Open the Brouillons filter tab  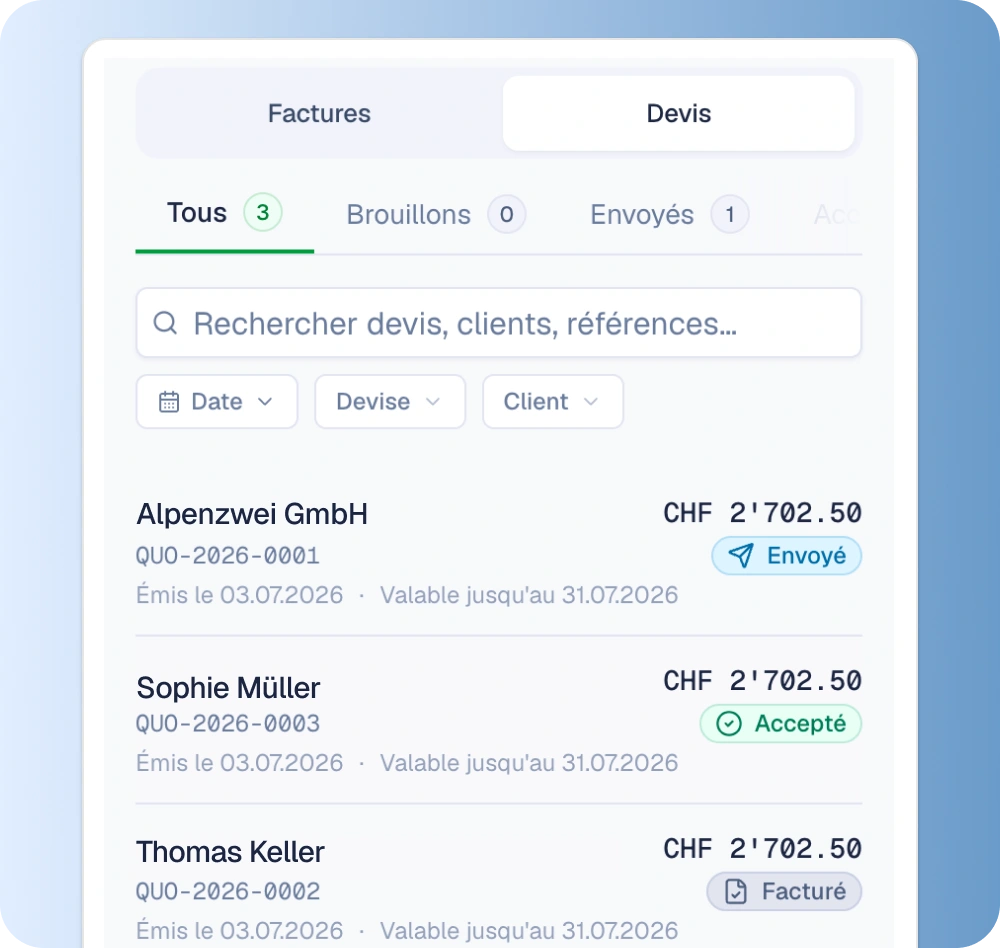coord(436,214)
